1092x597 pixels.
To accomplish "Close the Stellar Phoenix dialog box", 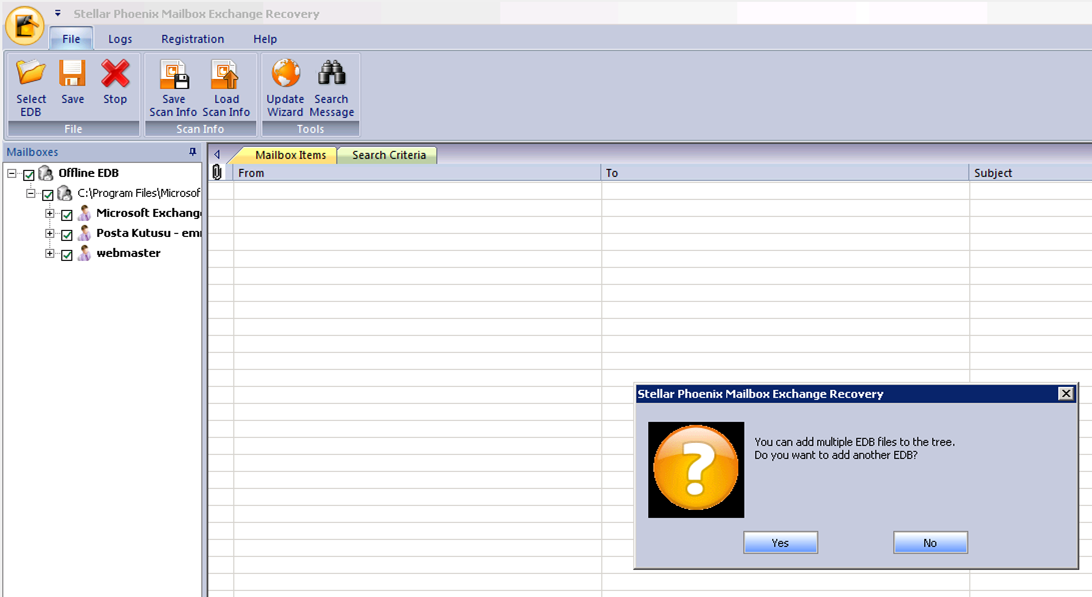I will click(x=1066, y=394).
